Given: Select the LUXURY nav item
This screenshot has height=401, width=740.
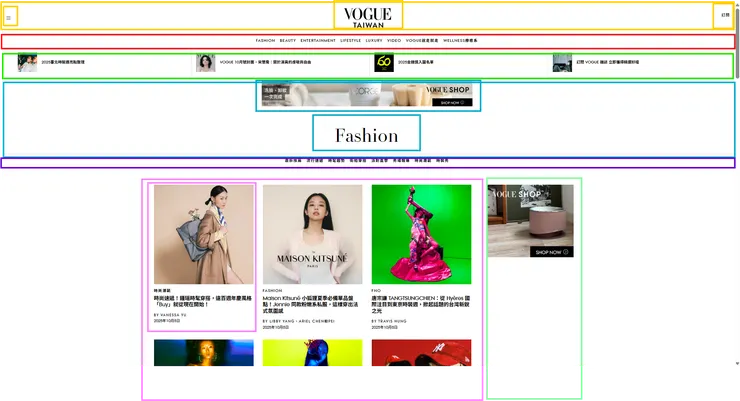Looking at the screenshot, I should coord(374,41).
